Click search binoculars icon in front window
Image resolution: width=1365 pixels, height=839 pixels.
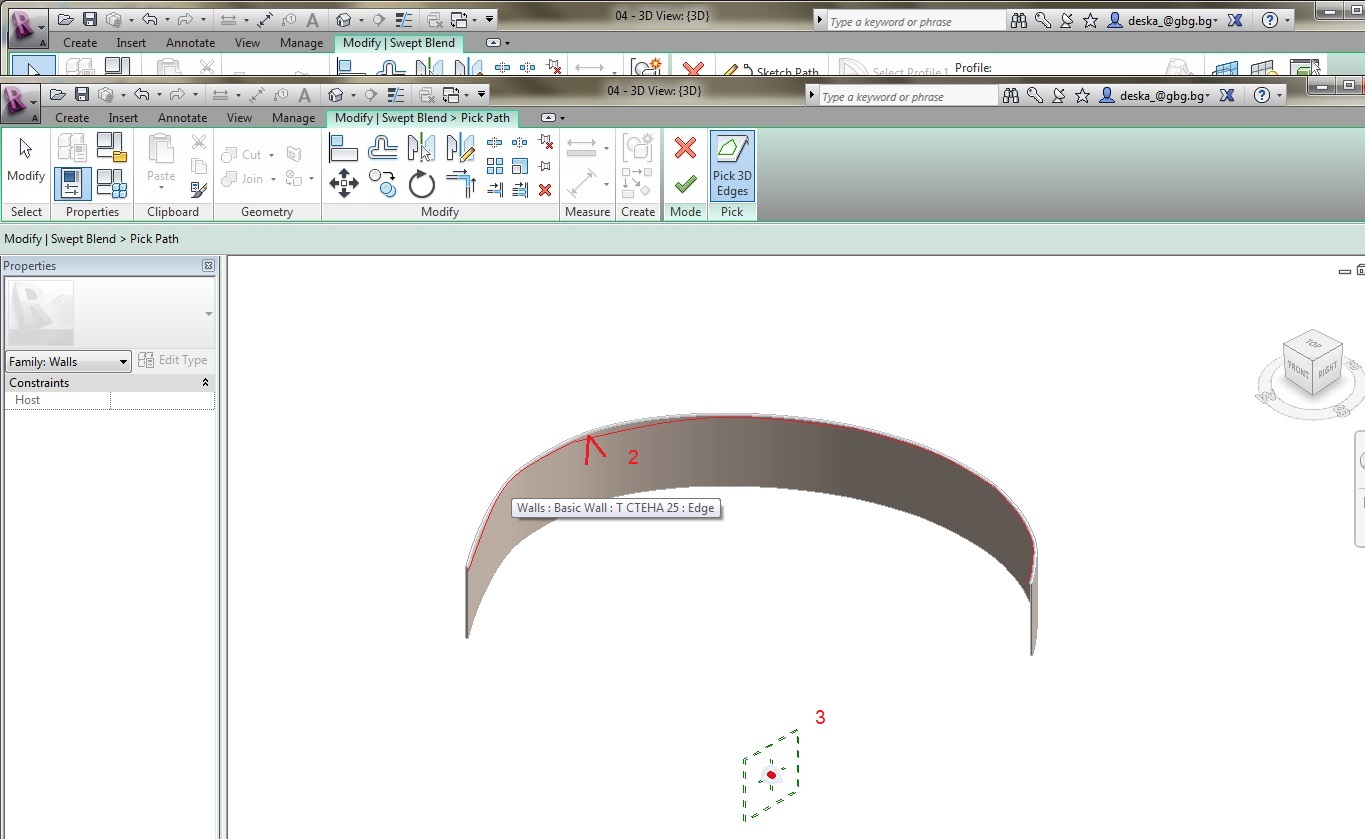(x=1010, y=96)
